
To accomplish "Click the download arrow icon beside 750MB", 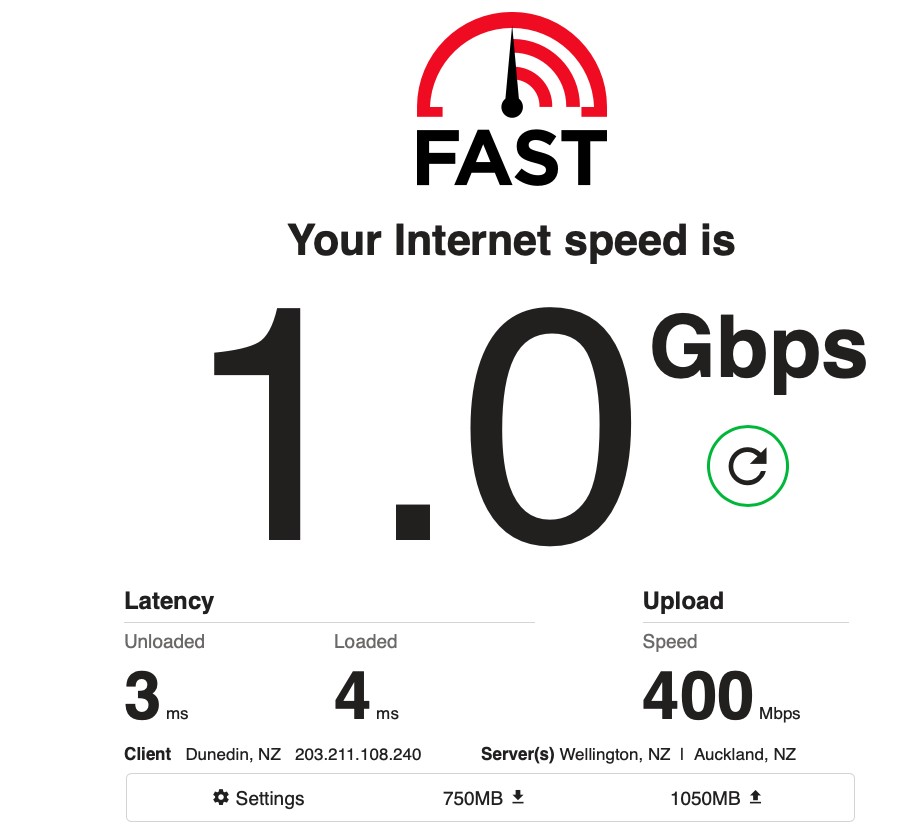I will [x=518, y=797].
